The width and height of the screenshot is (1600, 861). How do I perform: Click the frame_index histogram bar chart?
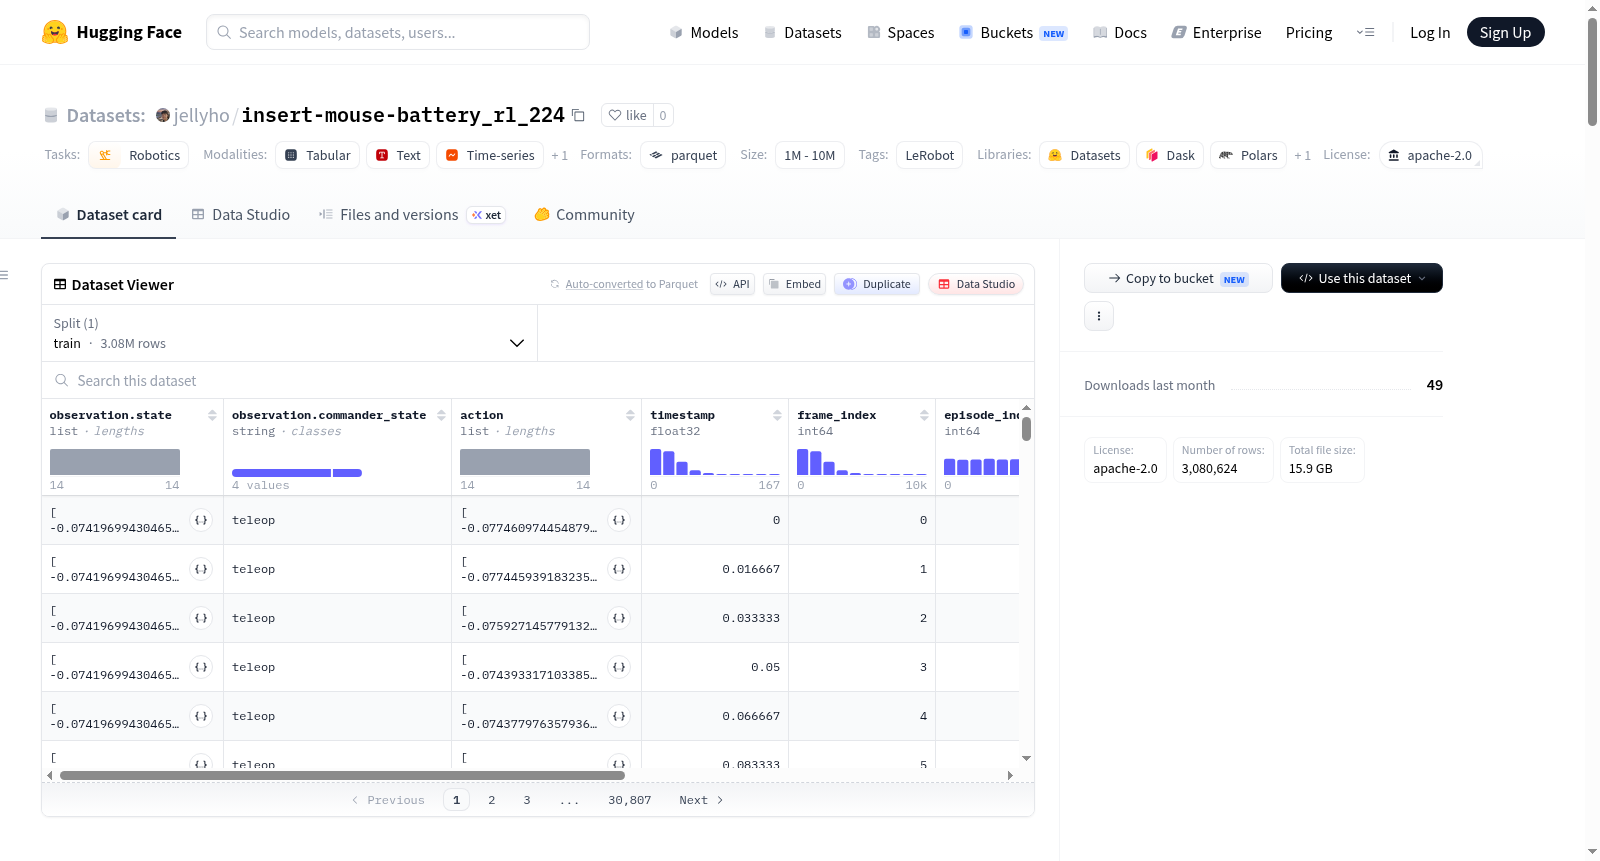pyautogui.click(x=862, y=462)
